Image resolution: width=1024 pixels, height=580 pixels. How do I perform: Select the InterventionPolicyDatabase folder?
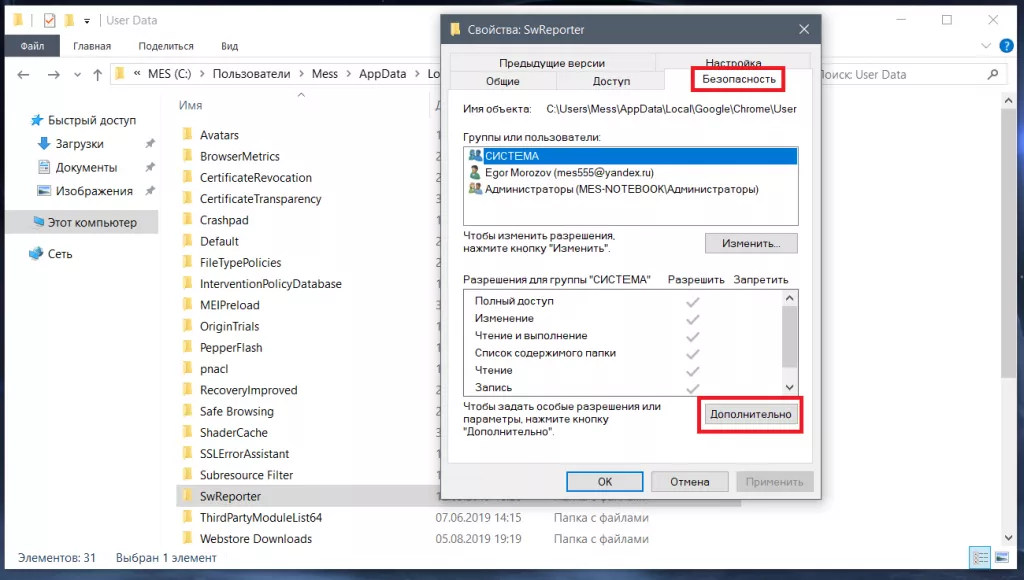(x=270, y=283)
